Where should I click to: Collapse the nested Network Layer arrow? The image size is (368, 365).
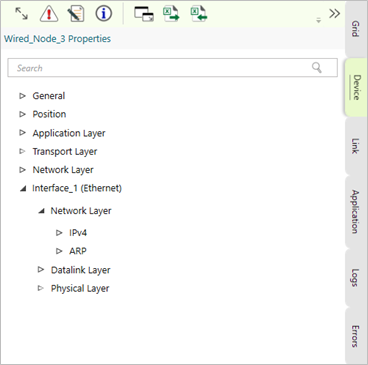click(41, 211)
